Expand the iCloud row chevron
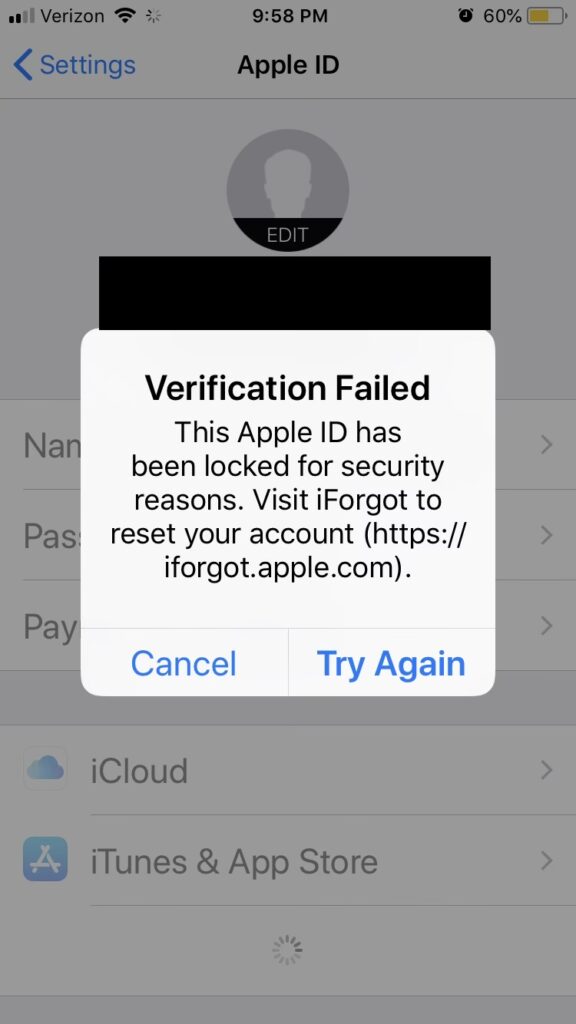This screenshot has height=1024, width=576. pyautogui.click(x=547, y=770)
